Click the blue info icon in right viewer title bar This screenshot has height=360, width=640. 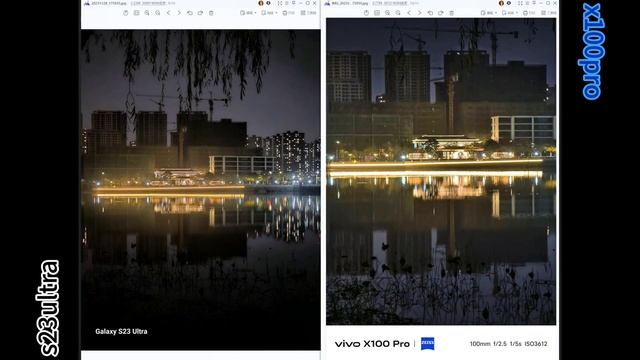509,3
